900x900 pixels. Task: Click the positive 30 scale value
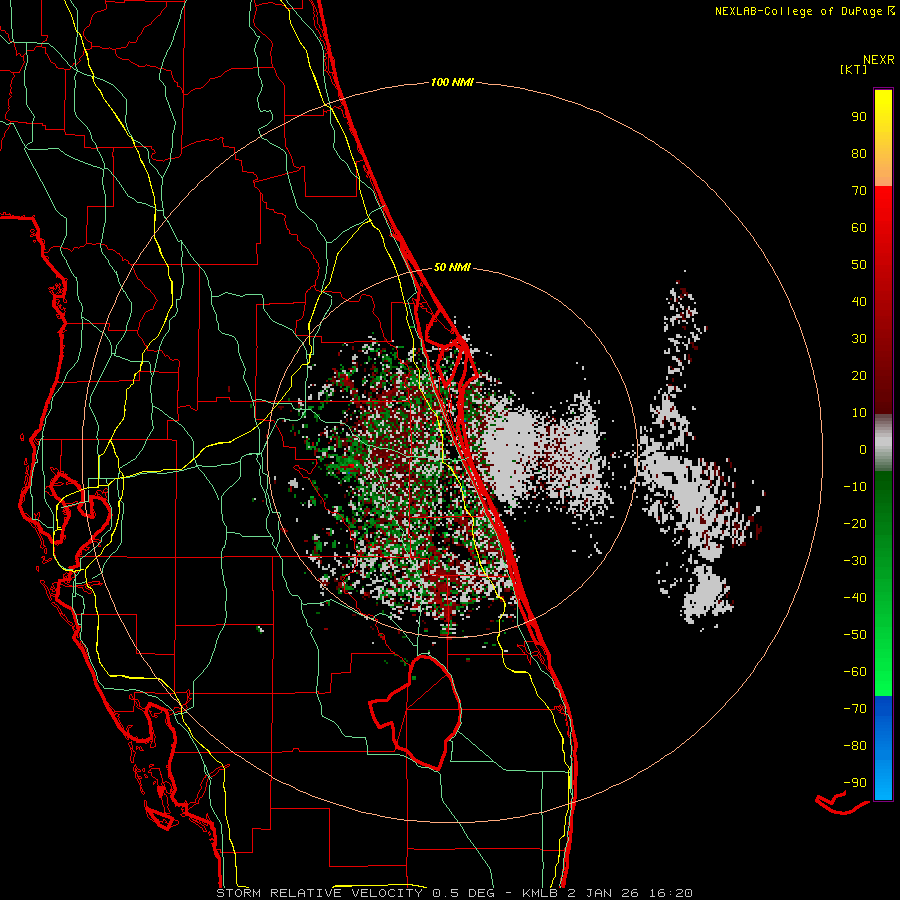pyautogui.click(x=859, y=339)
